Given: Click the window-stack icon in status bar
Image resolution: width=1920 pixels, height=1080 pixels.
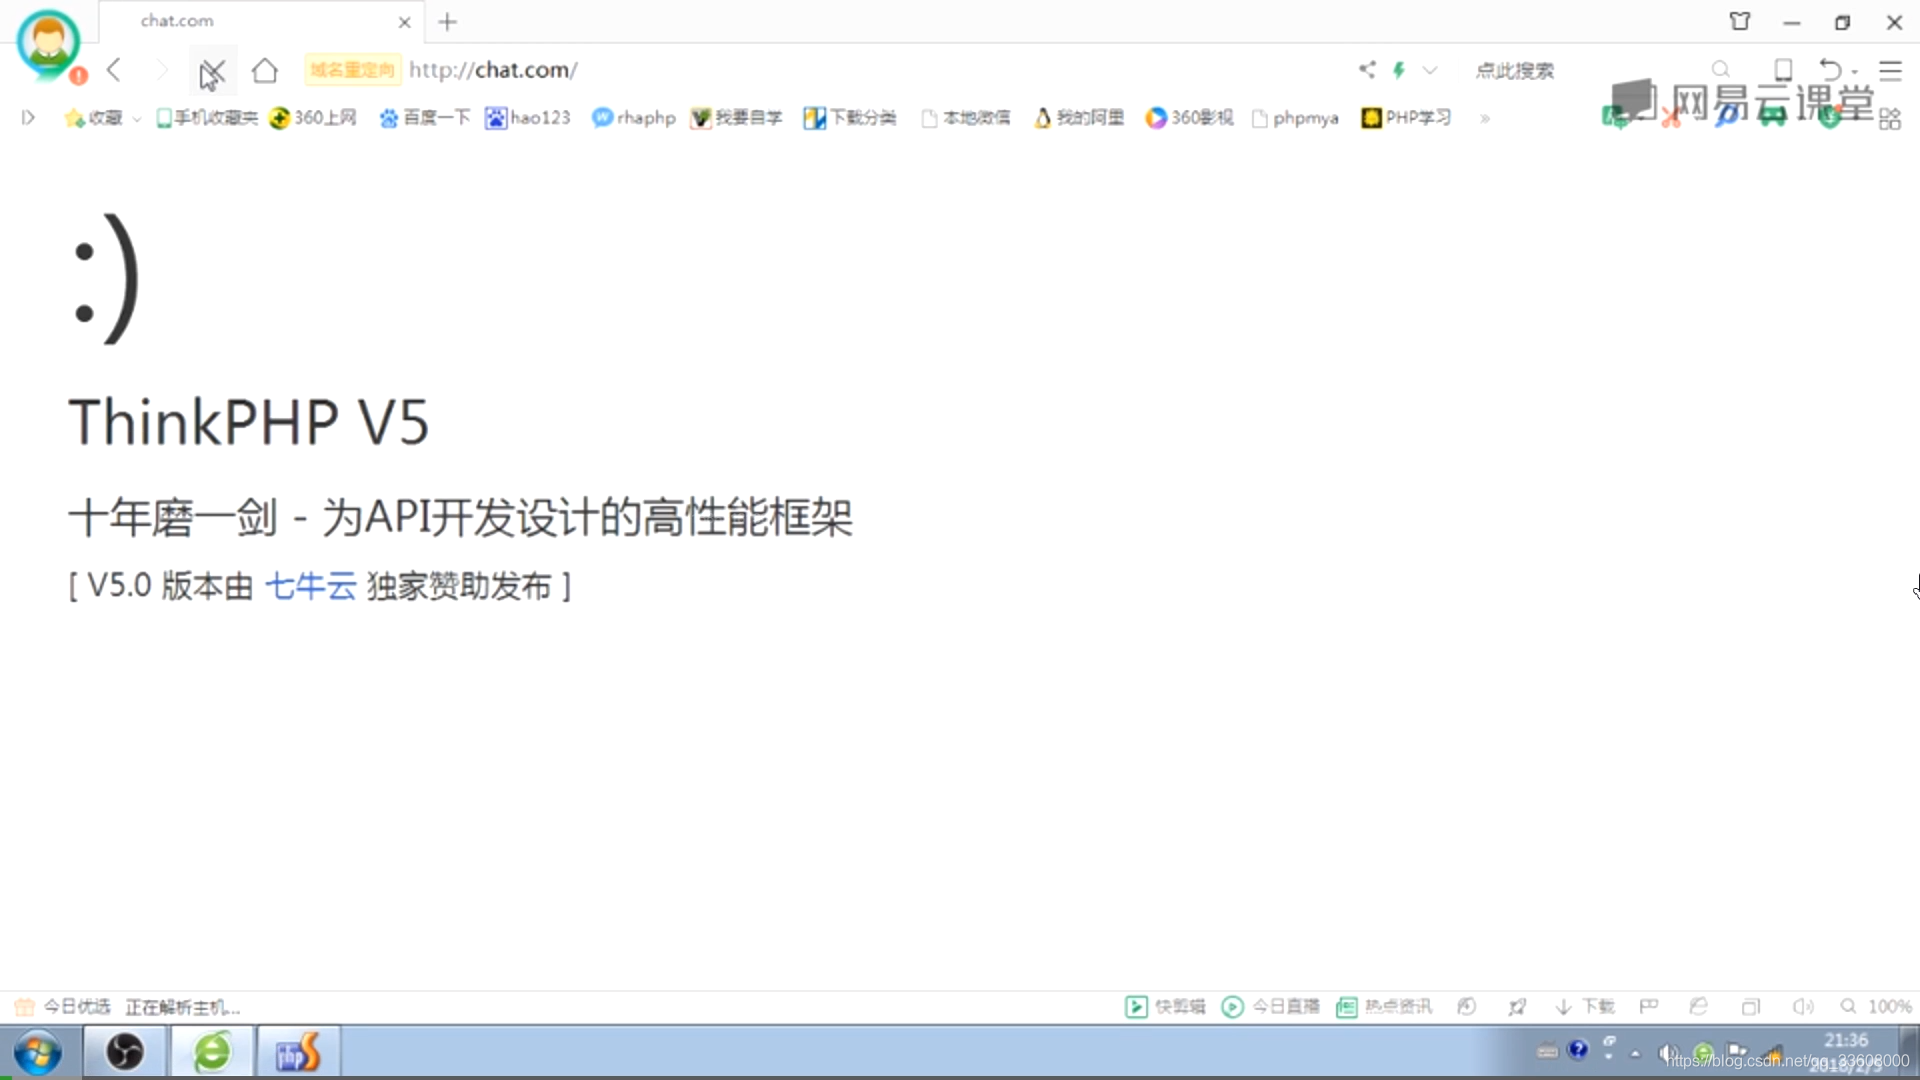Looking at the screenshot, I should pos(1750,1007).
